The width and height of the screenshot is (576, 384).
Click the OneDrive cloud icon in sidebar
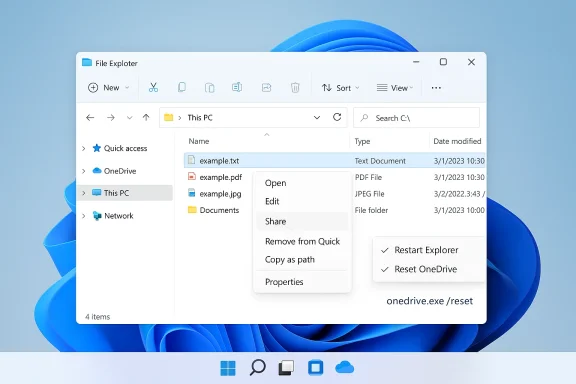tap(97, 171)
